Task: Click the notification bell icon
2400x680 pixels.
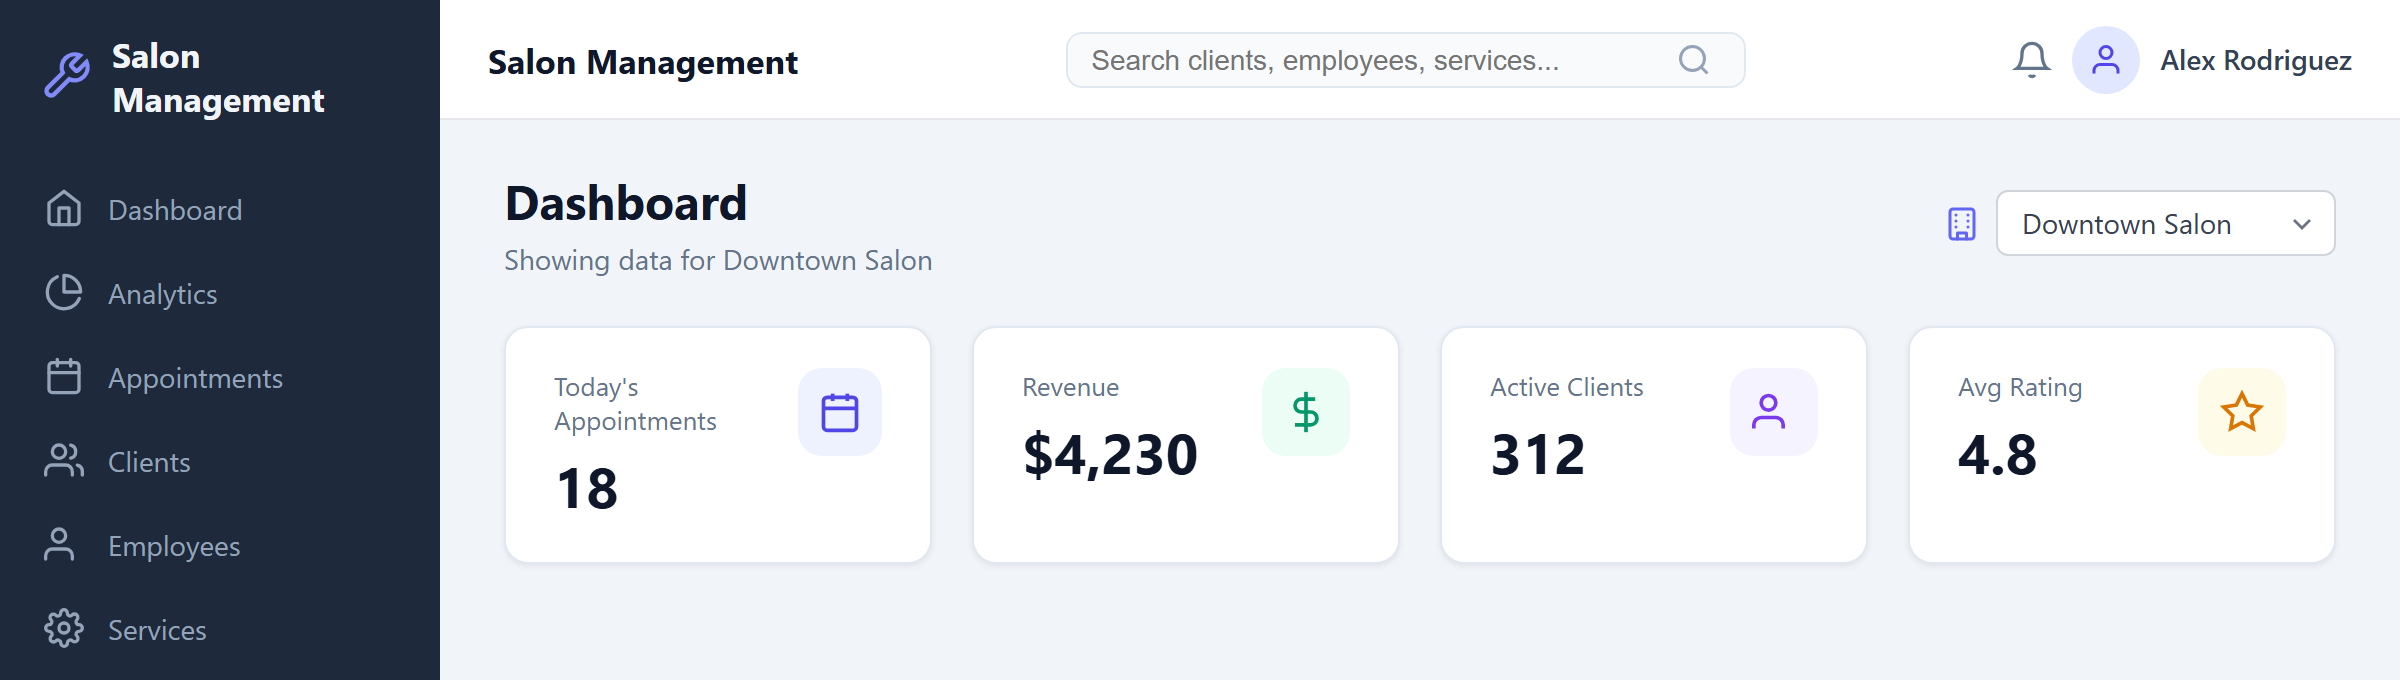Action: coord(2031,59)
